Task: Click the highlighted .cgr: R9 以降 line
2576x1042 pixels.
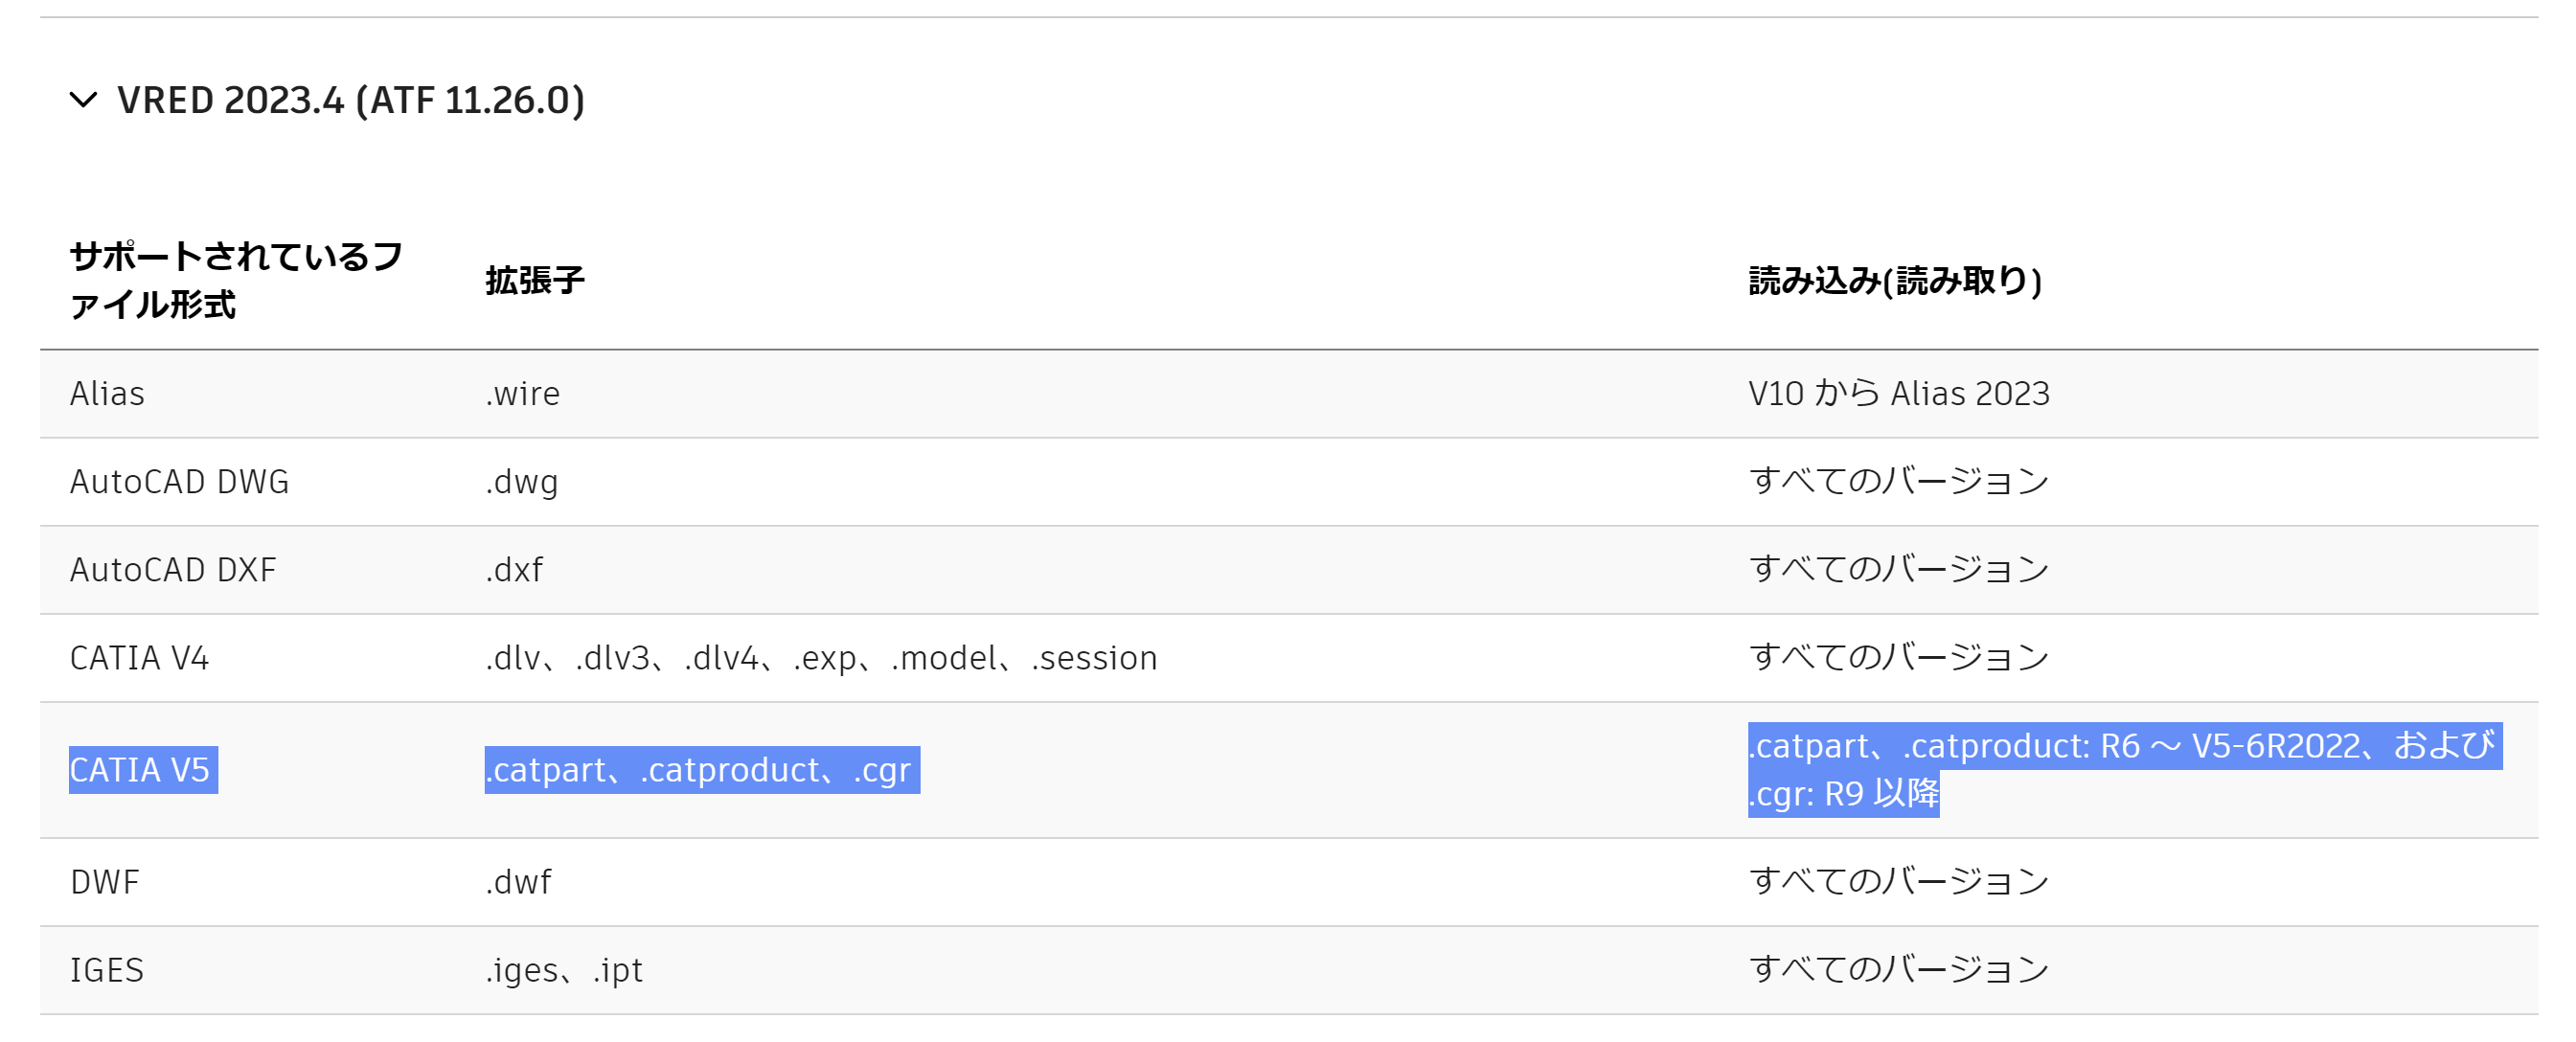Action: (x=1842, y=794)
